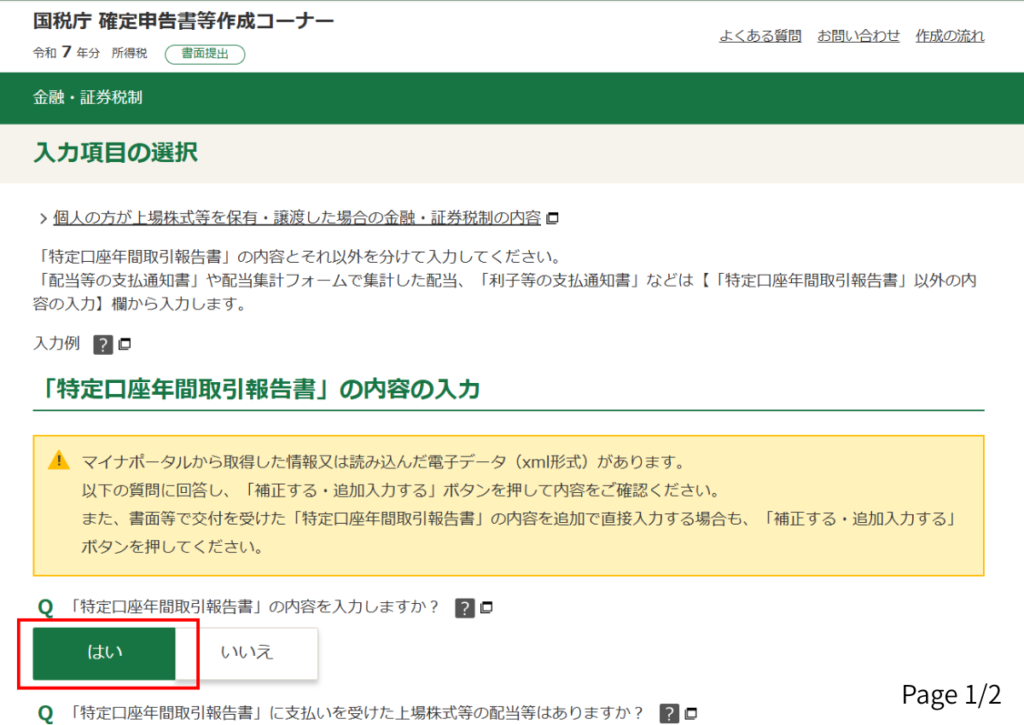Viewport: 1024px width, 725px height.
Task: Open help icon for 内容を入力しますか question
Action: [x=464, y=607]
